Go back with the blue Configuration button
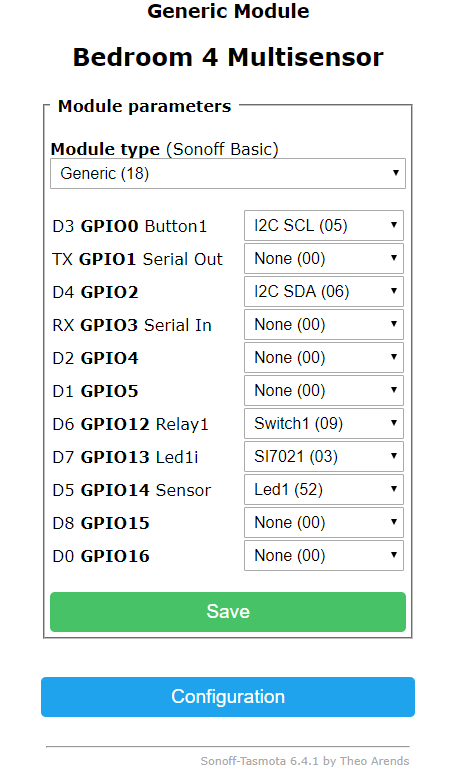 [228, 697]
